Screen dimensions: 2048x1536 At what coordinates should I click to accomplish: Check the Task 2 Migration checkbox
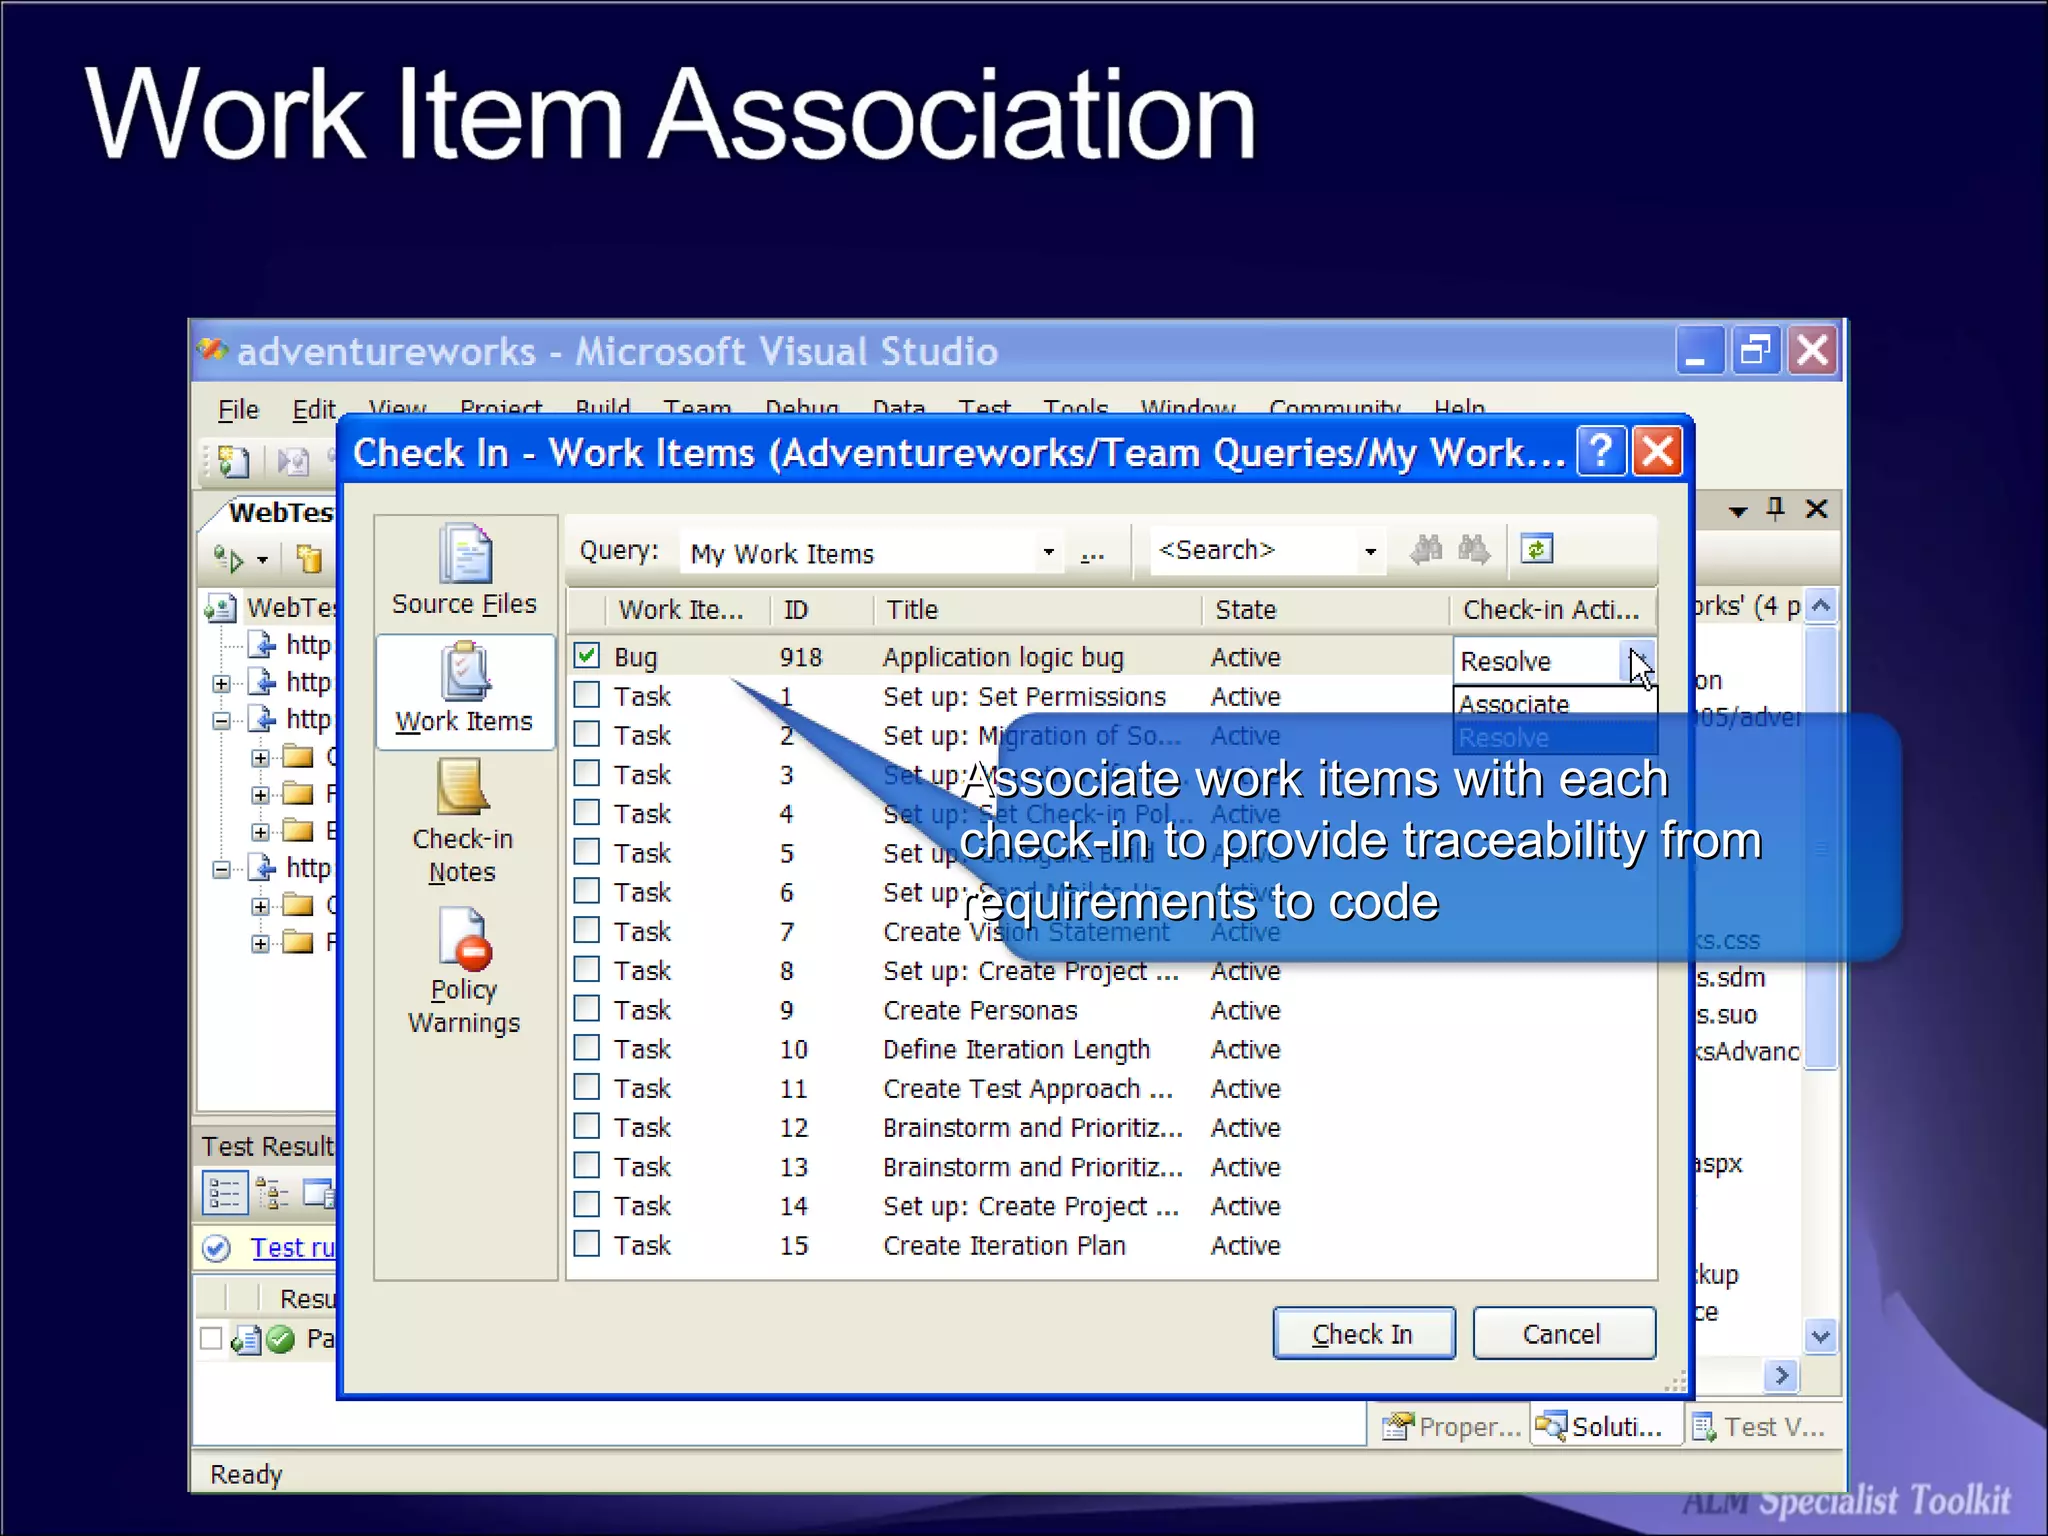click(x=587, y=734)
